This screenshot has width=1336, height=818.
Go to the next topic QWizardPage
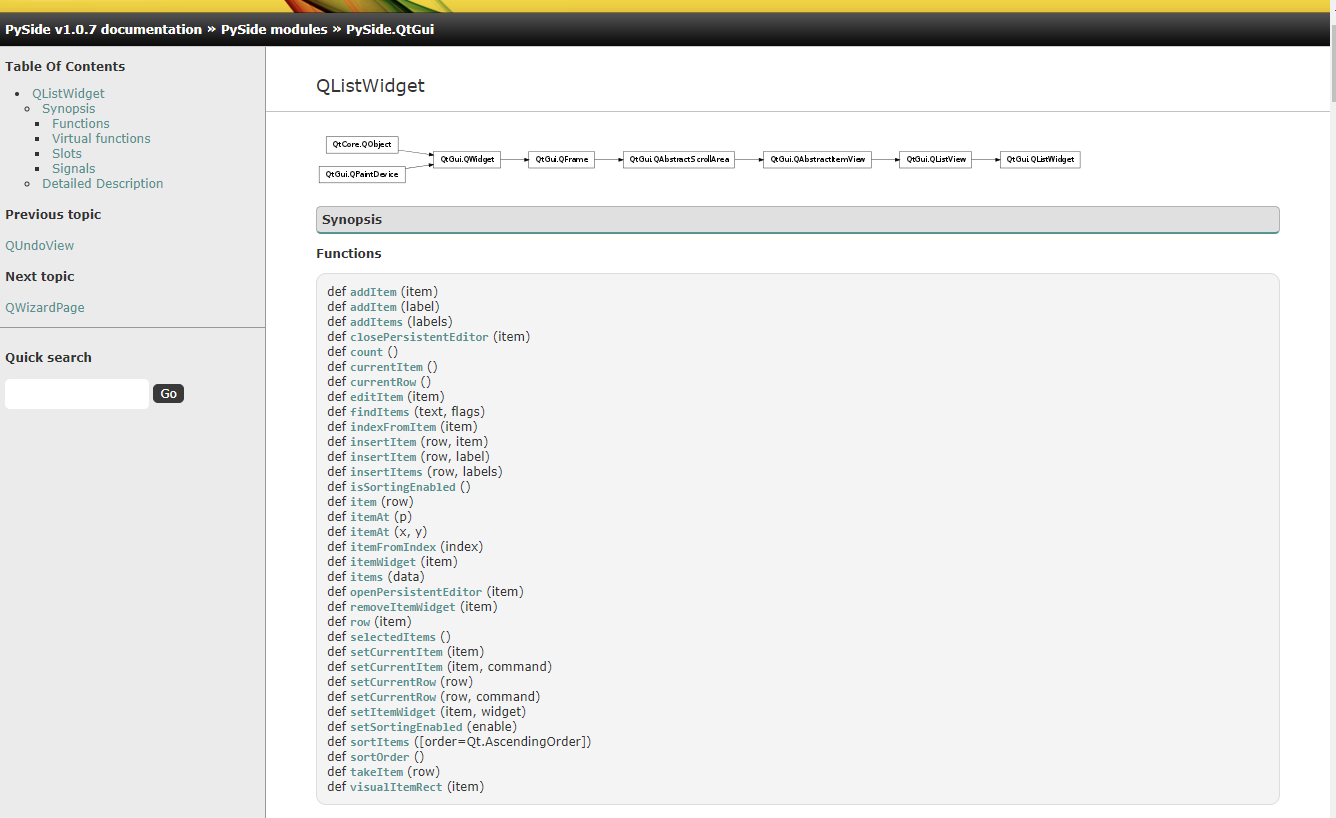tap(45, 307)
